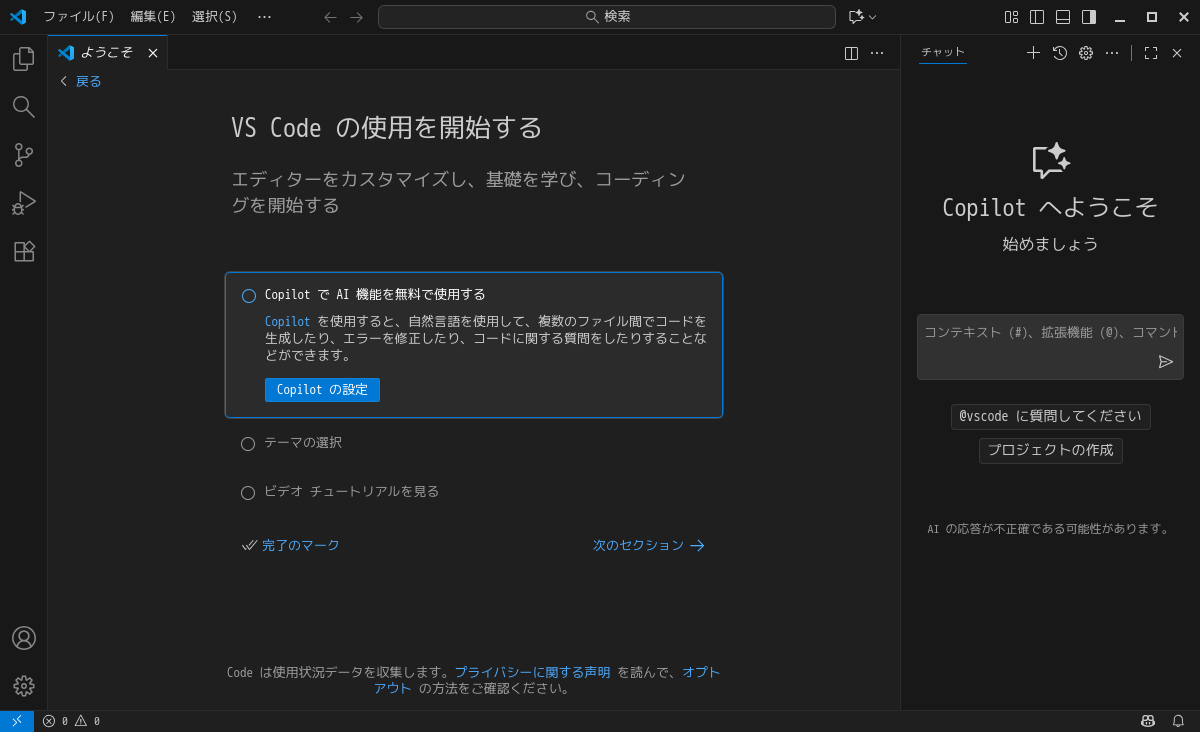Open the ファイル(F) menu
The width and height of the screenshot is (1200, 732).
[x=79, y=17]
